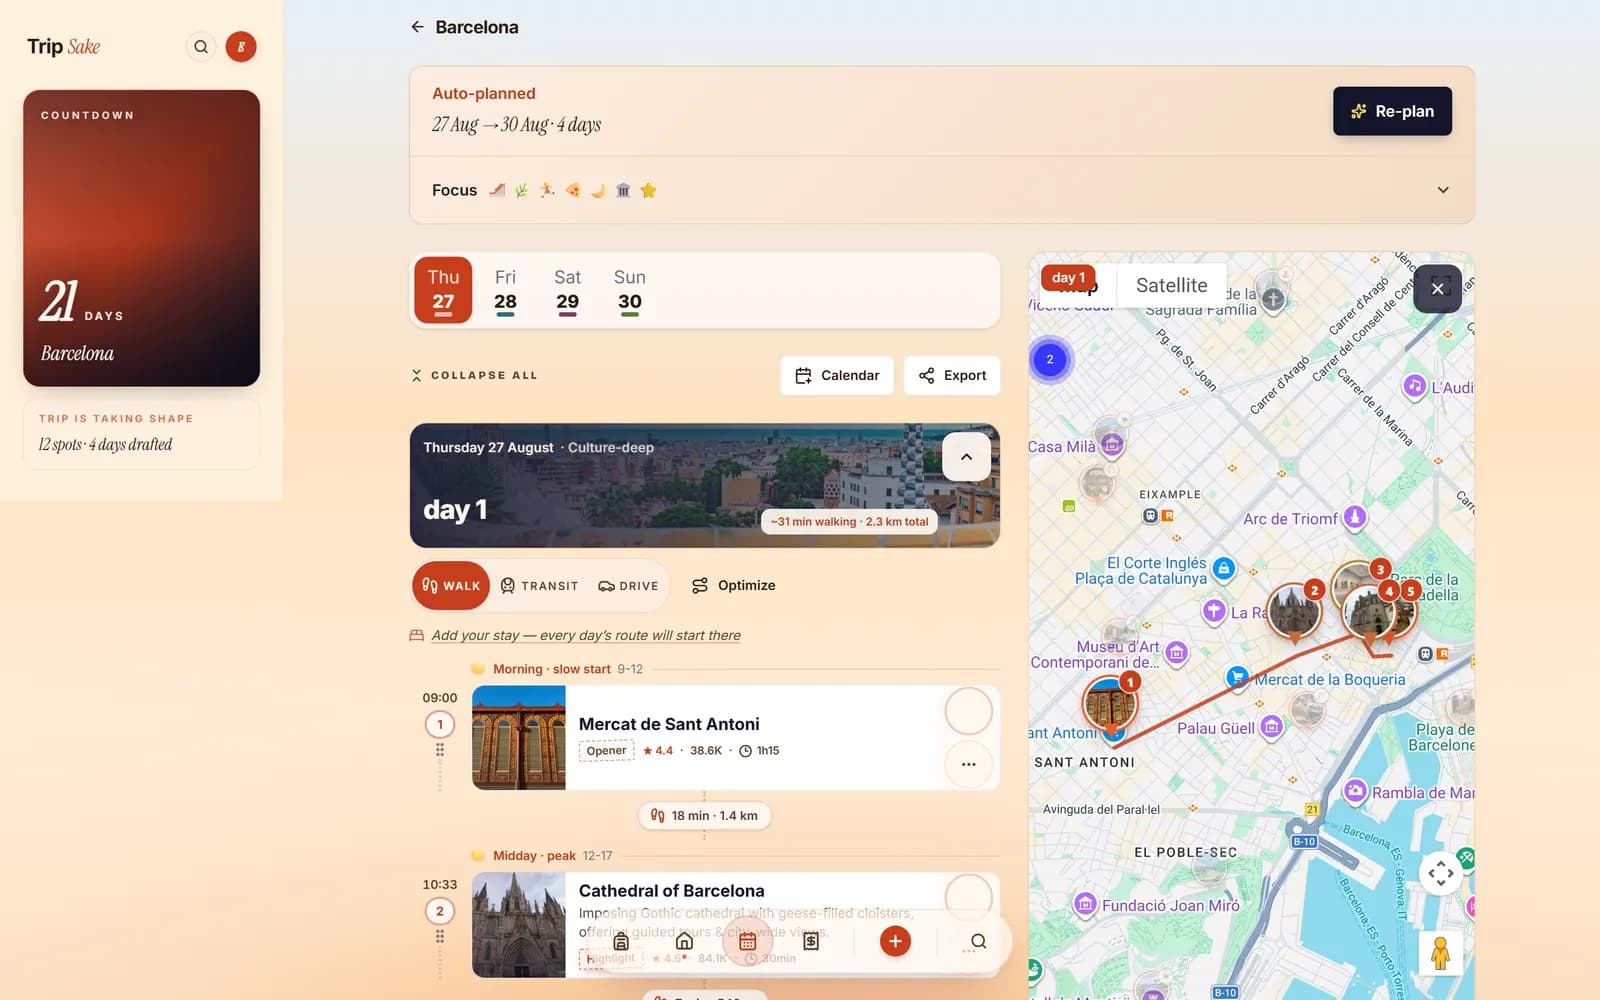Close the fullscreen map with the X button

[1437, 288]
